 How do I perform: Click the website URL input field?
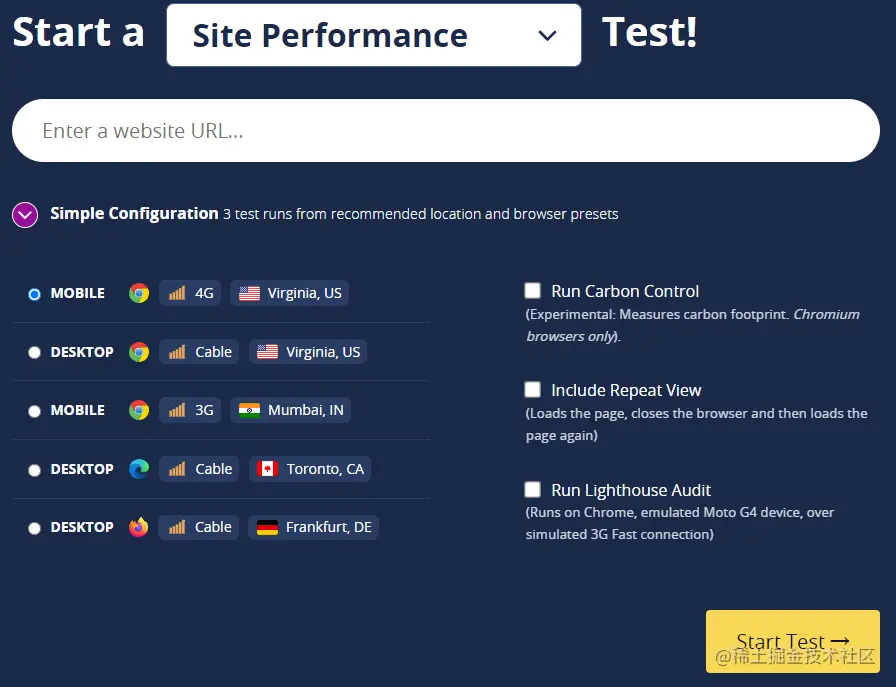[x=445, y=131]
